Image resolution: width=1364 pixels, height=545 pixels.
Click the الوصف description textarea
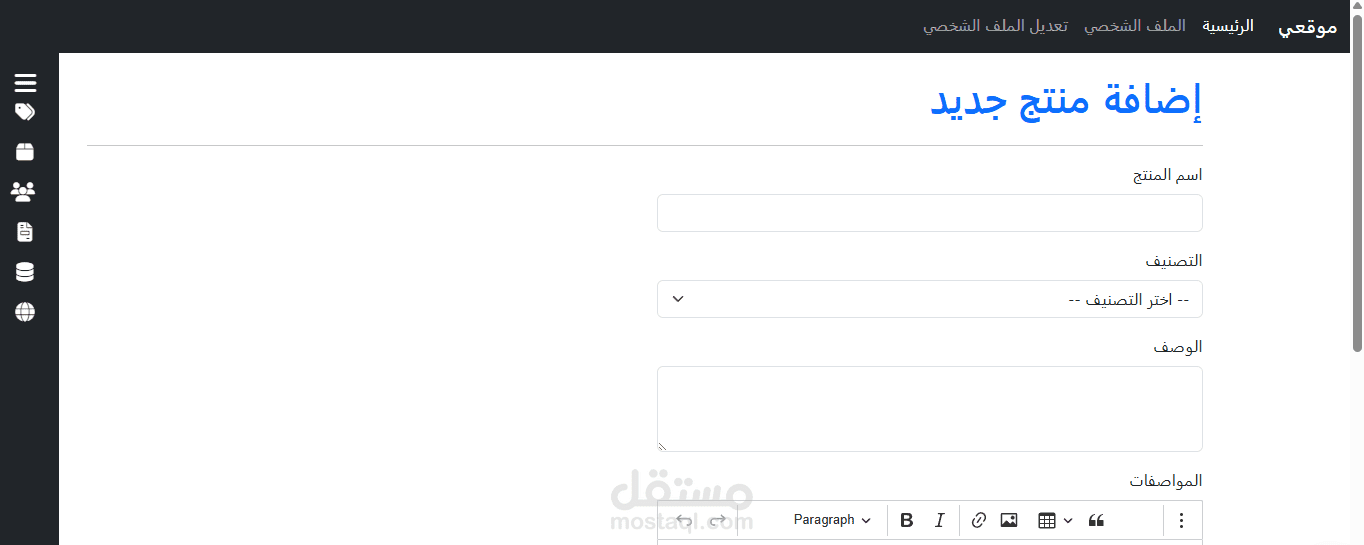point(930,409)
